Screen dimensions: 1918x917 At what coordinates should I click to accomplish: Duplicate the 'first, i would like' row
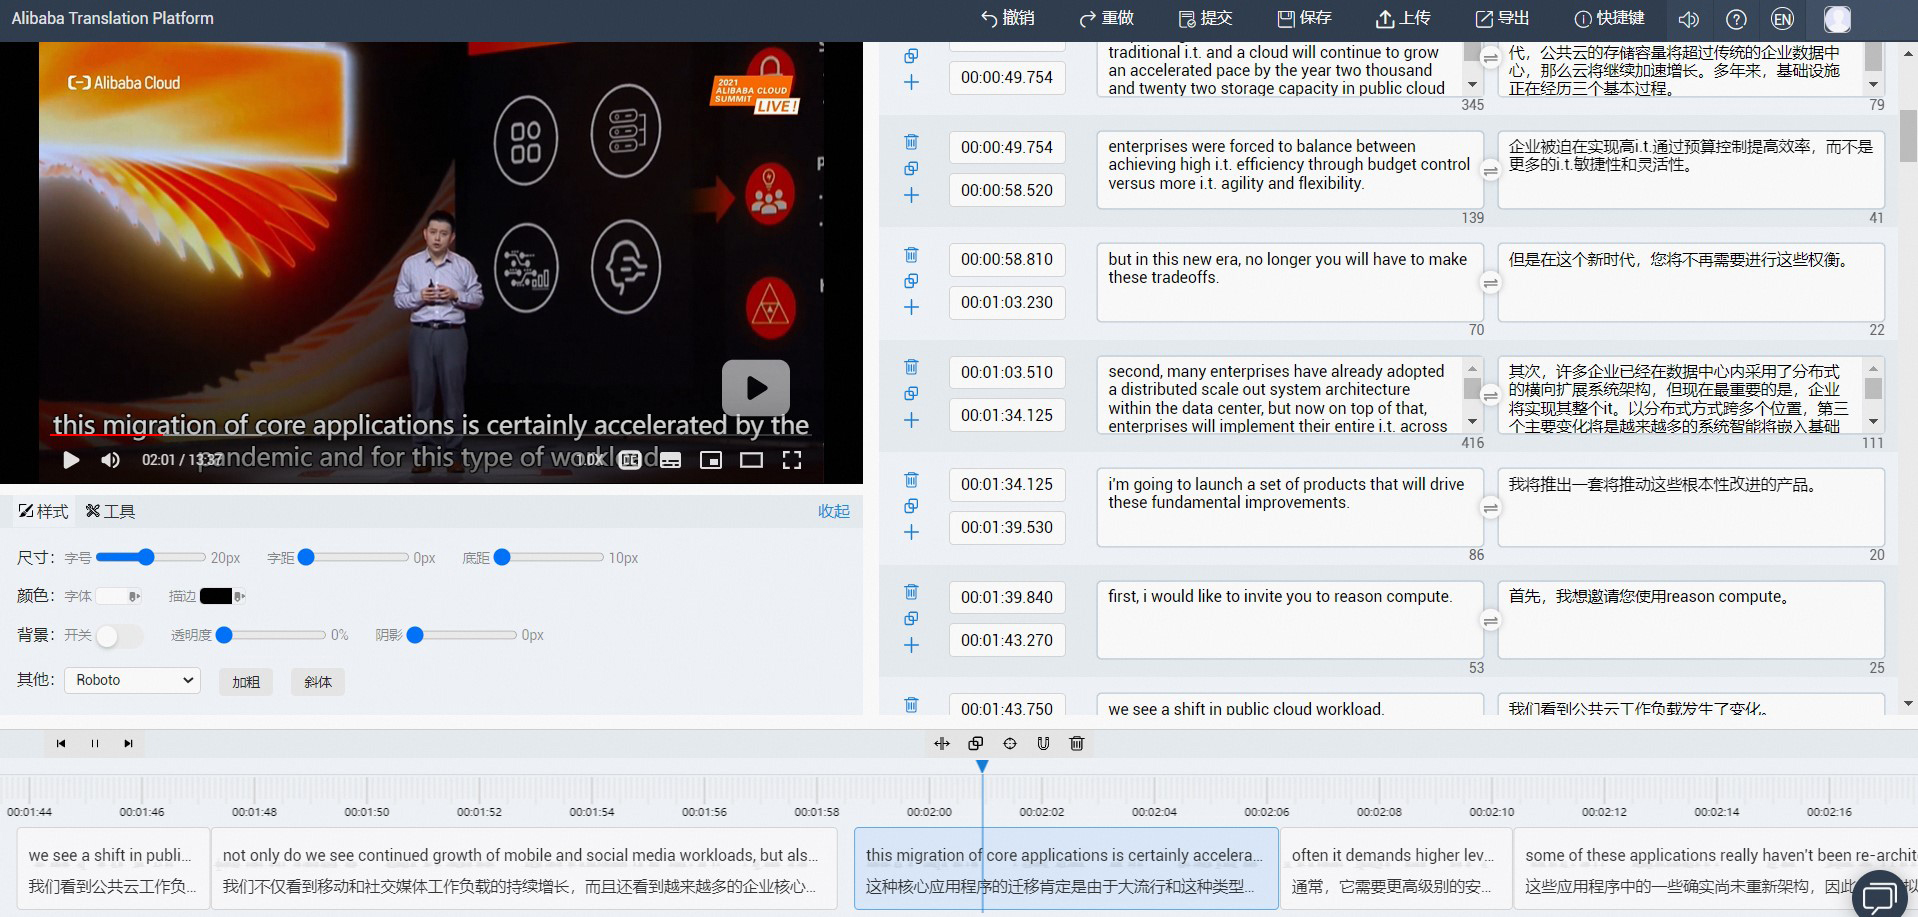911,619
